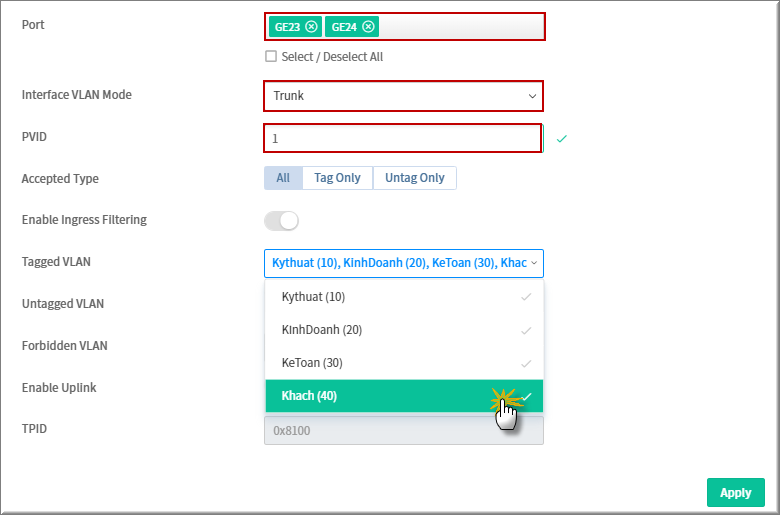Deselect Kythuat (10) option in list
The image size is (780, 515).
click(x=404, y=297)
